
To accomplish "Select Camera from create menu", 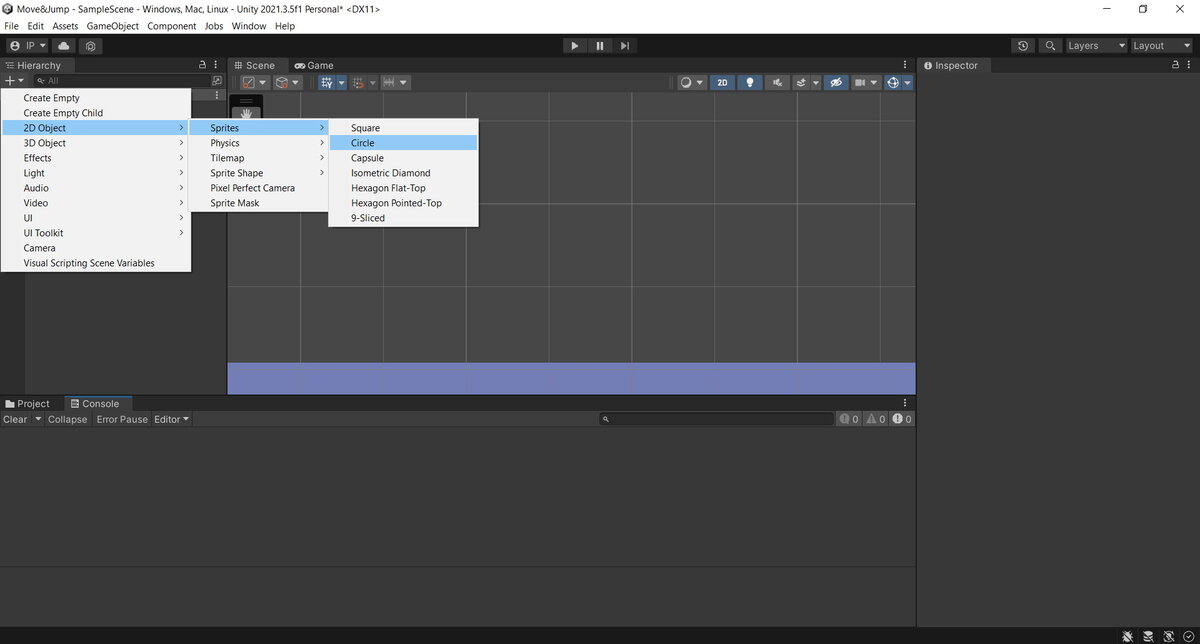I will coord(96,248).
